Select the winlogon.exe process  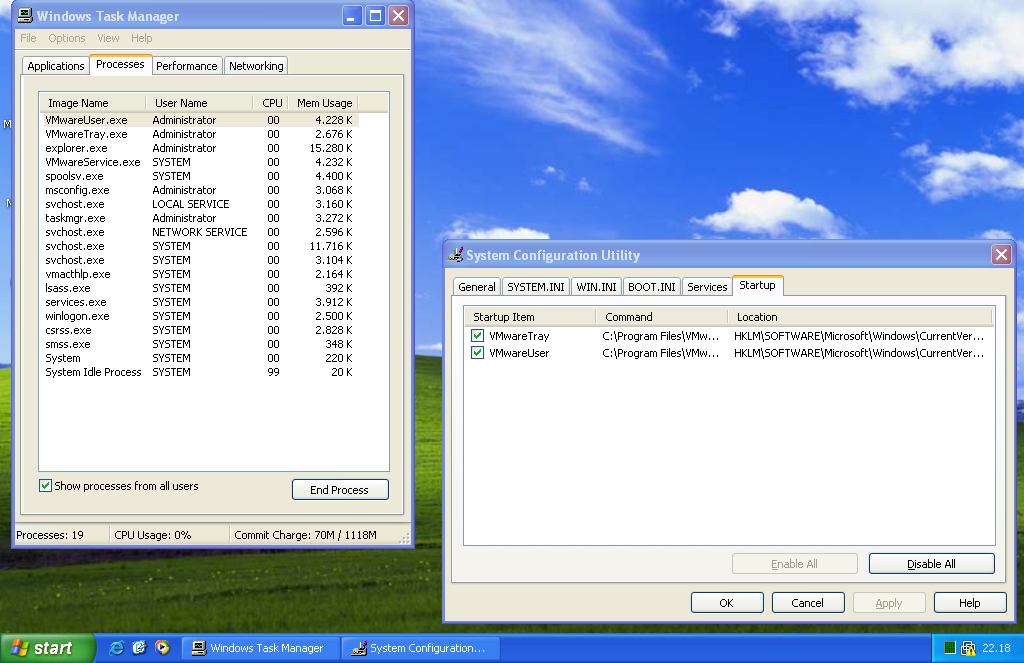[x=200, y=316]
